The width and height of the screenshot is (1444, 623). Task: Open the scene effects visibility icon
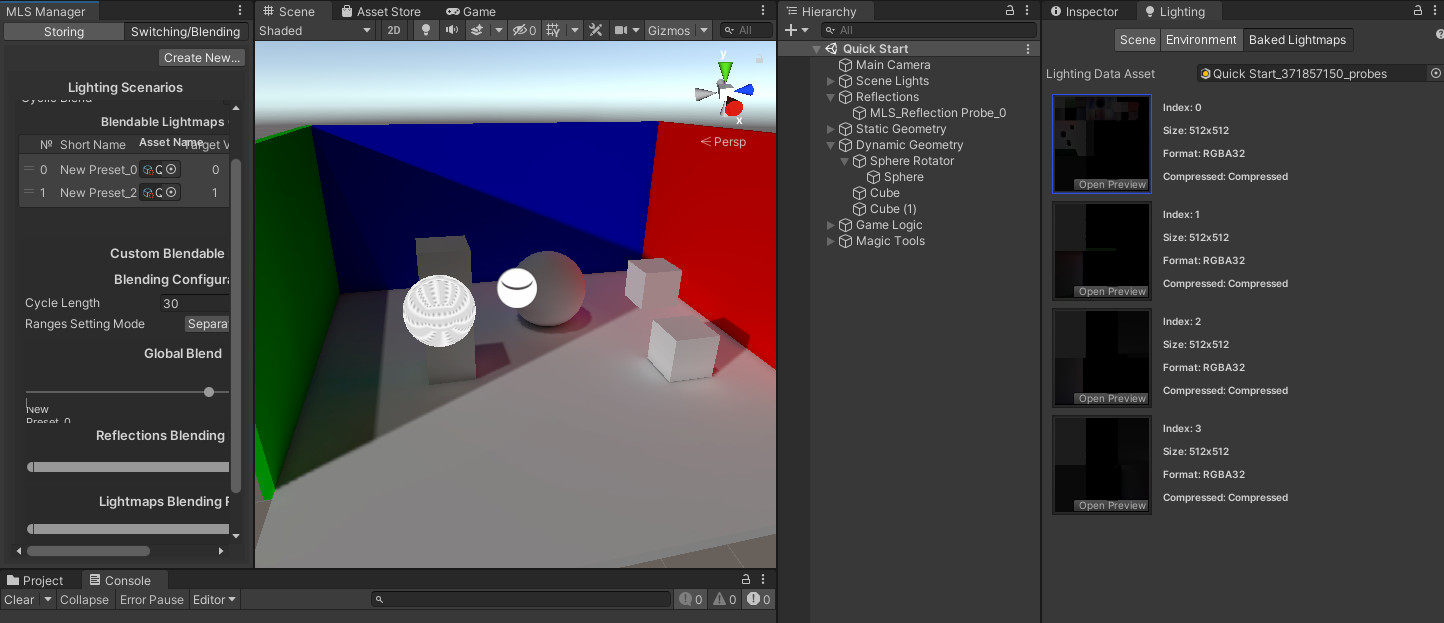pos(478,30)
